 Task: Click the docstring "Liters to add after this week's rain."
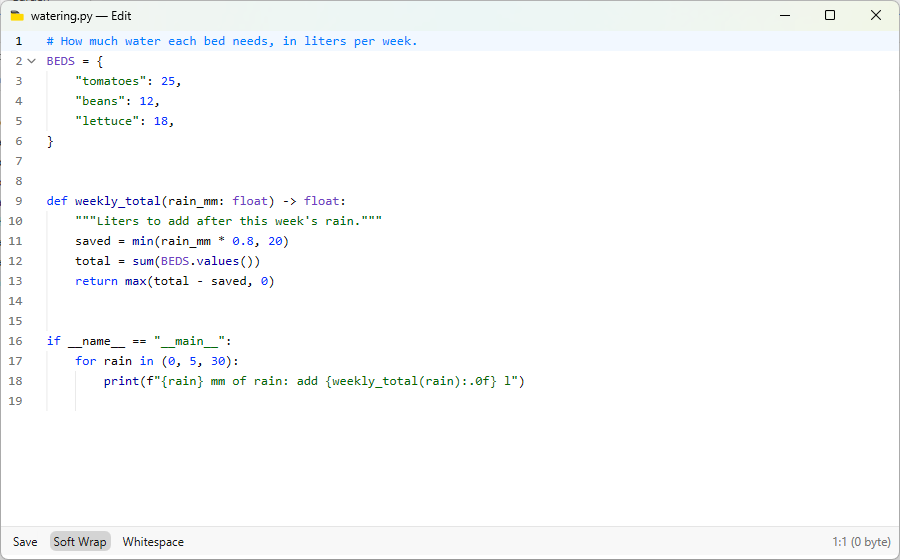(228, 221)
